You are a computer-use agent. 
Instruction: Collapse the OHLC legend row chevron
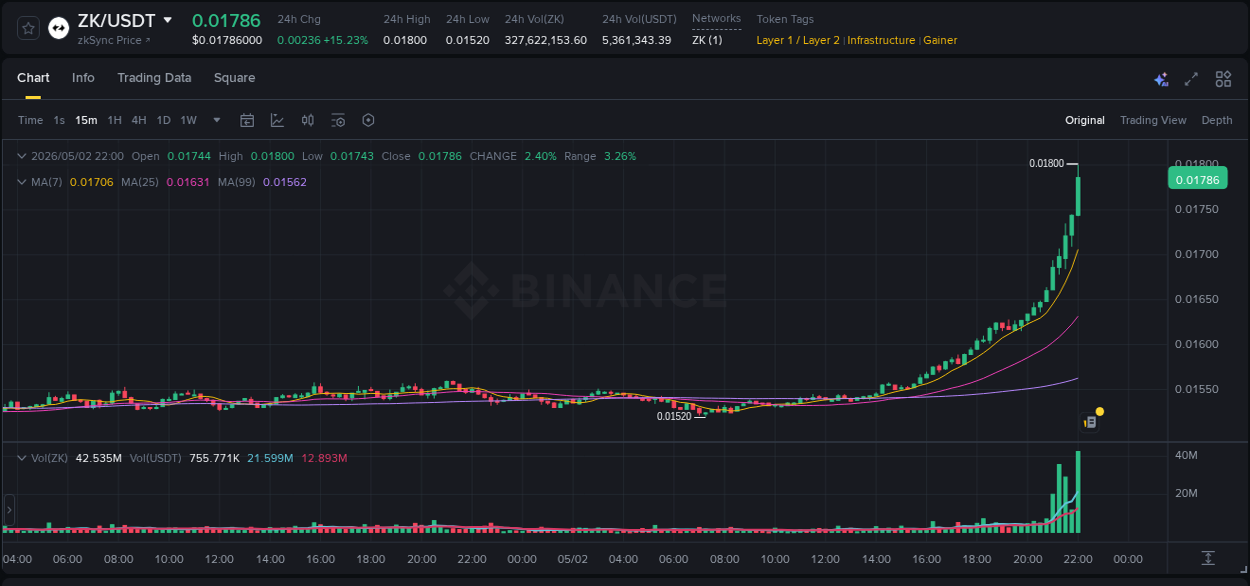[x=22, y=156]
